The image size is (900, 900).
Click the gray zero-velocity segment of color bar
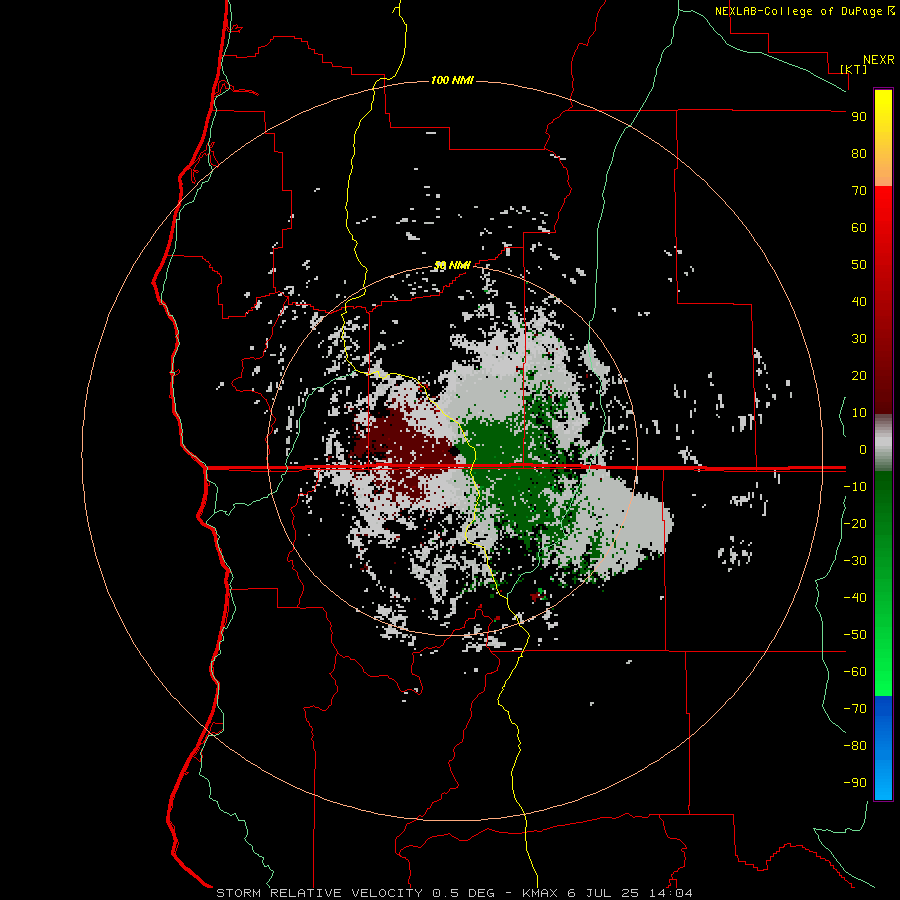coord(883,443)
